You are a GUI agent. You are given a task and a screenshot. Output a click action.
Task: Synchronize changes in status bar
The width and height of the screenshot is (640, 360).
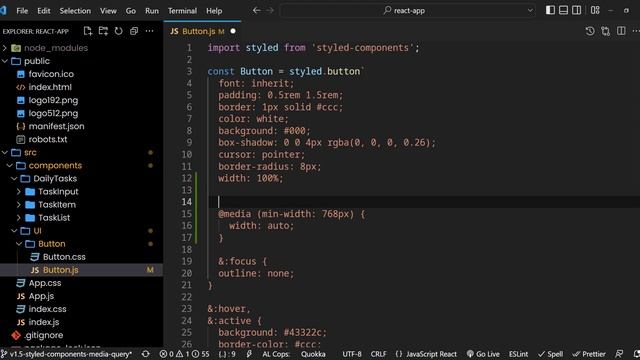click(145, 354)
